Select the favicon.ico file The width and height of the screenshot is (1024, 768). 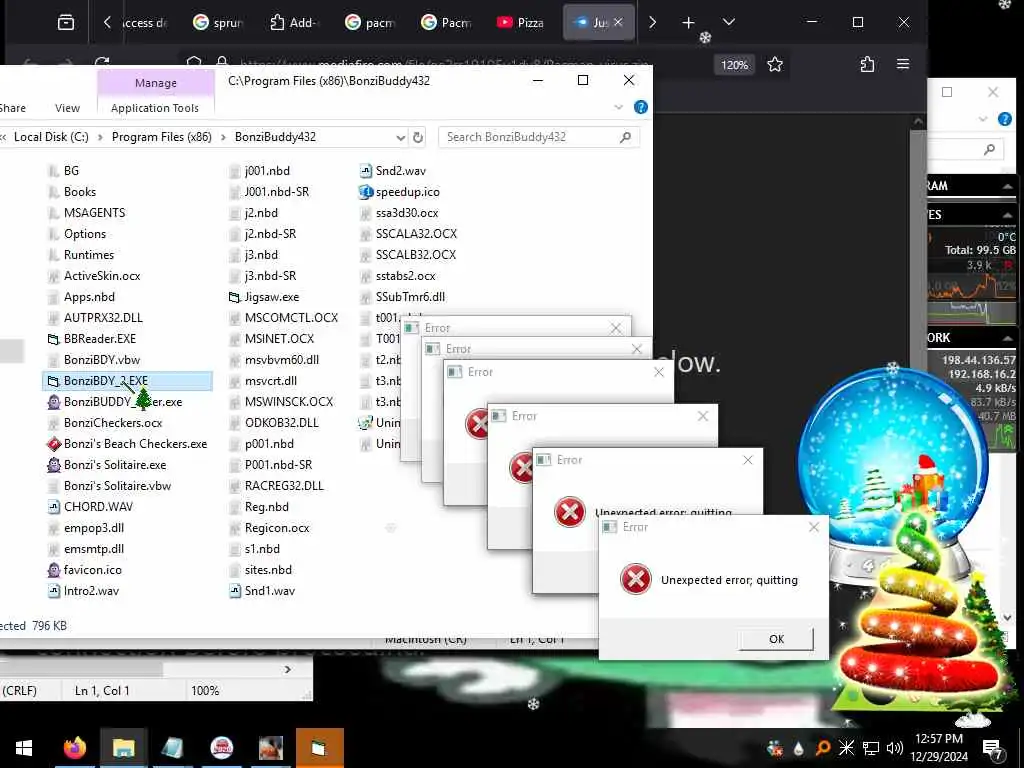85,570
